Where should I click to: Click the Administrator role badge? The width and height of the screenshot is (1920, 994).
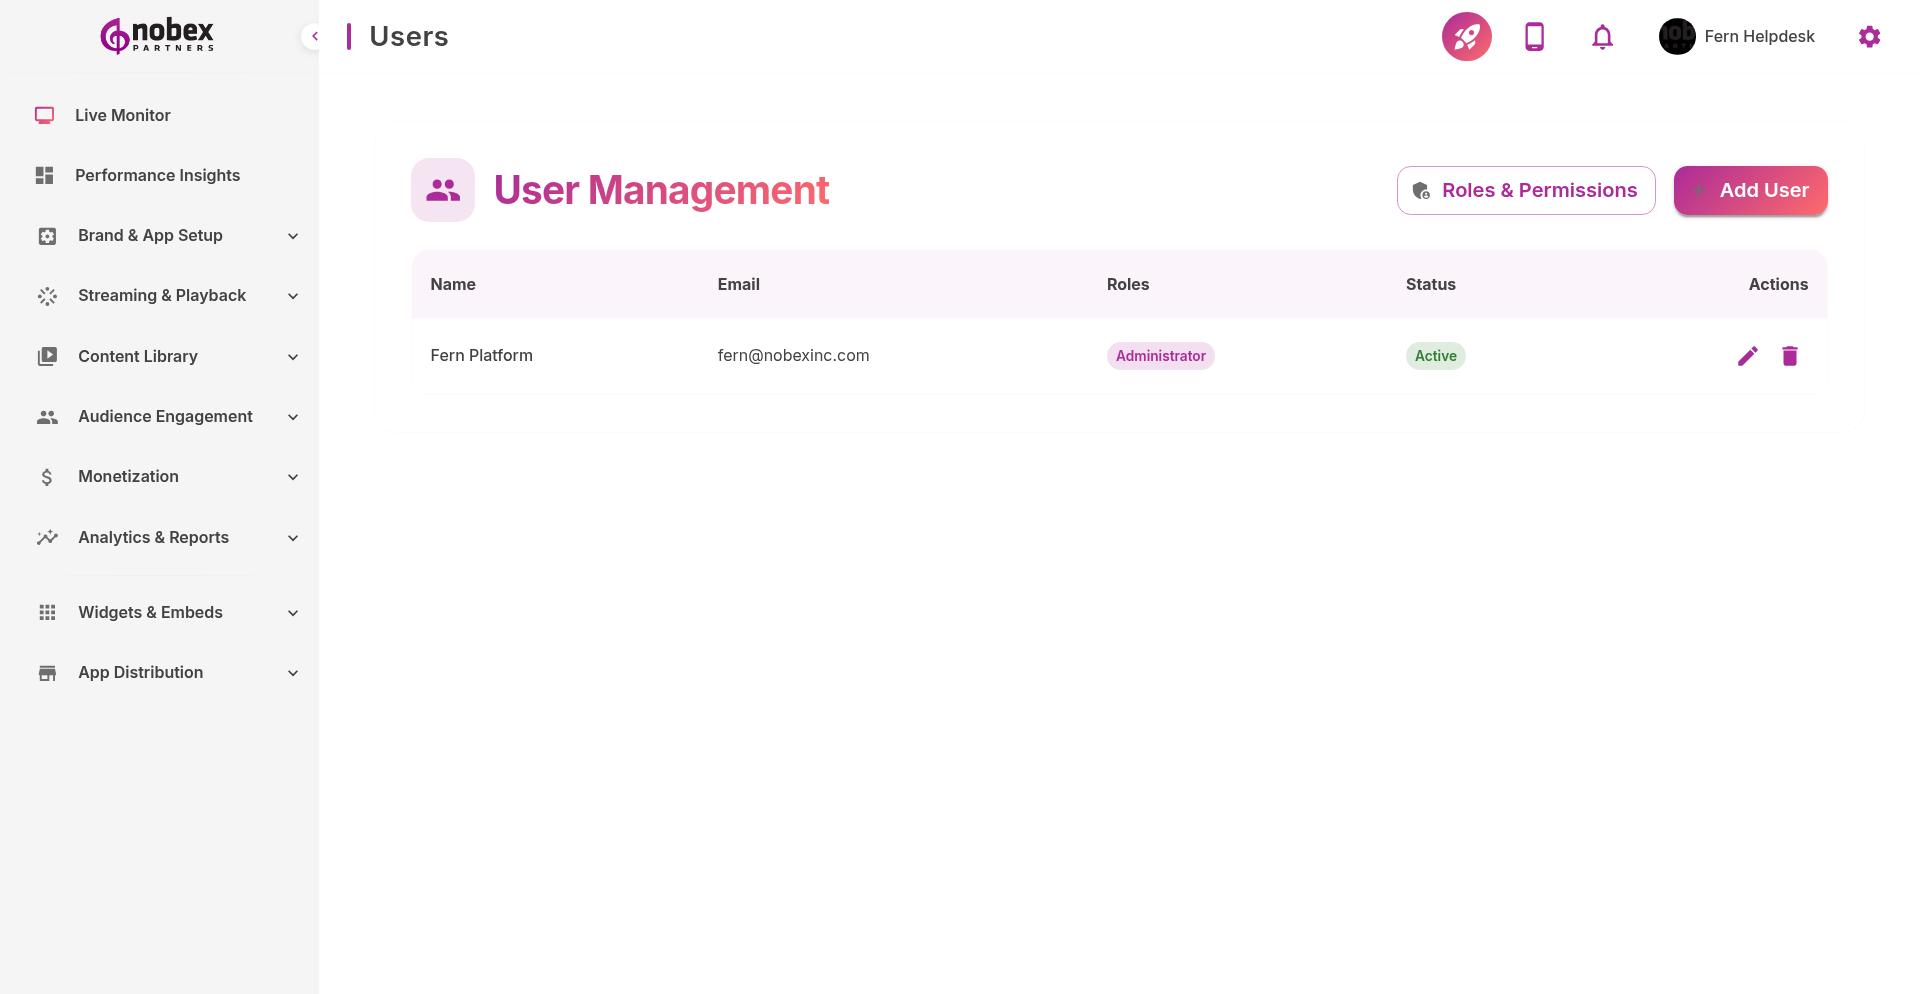pyautogui.click(x=1160, y=356)
